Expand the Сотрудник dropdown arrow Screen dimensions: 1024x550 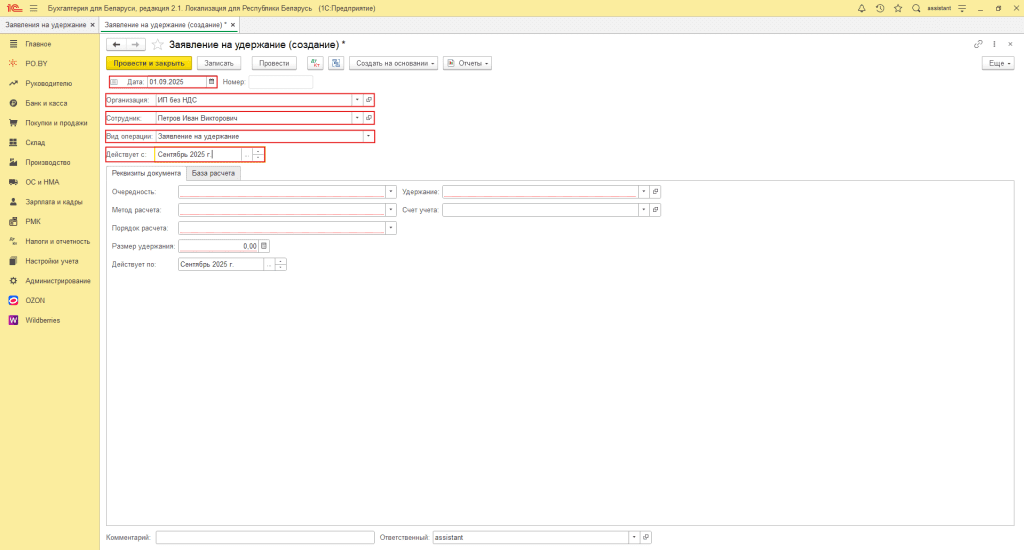(357, 118)
